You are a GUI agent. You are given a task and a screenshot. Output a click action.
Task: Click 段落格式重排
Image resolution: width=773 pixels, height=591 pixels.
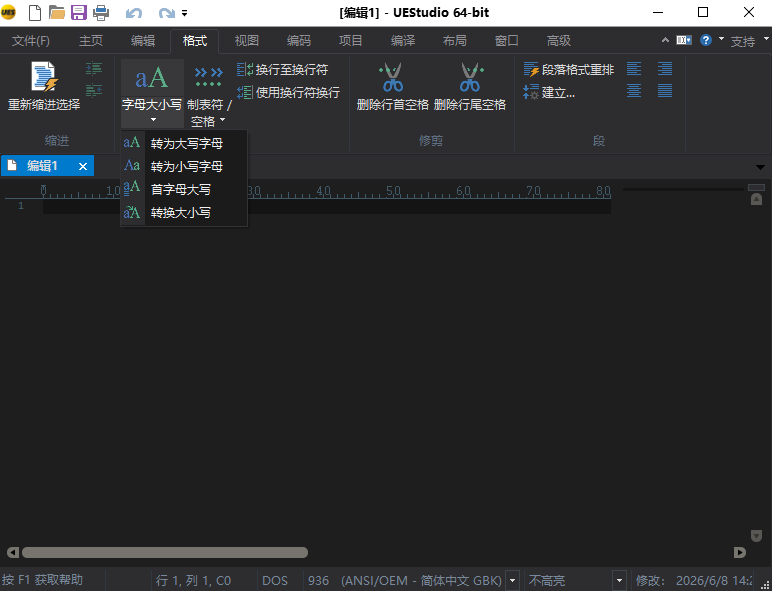[x=568, y=70]
